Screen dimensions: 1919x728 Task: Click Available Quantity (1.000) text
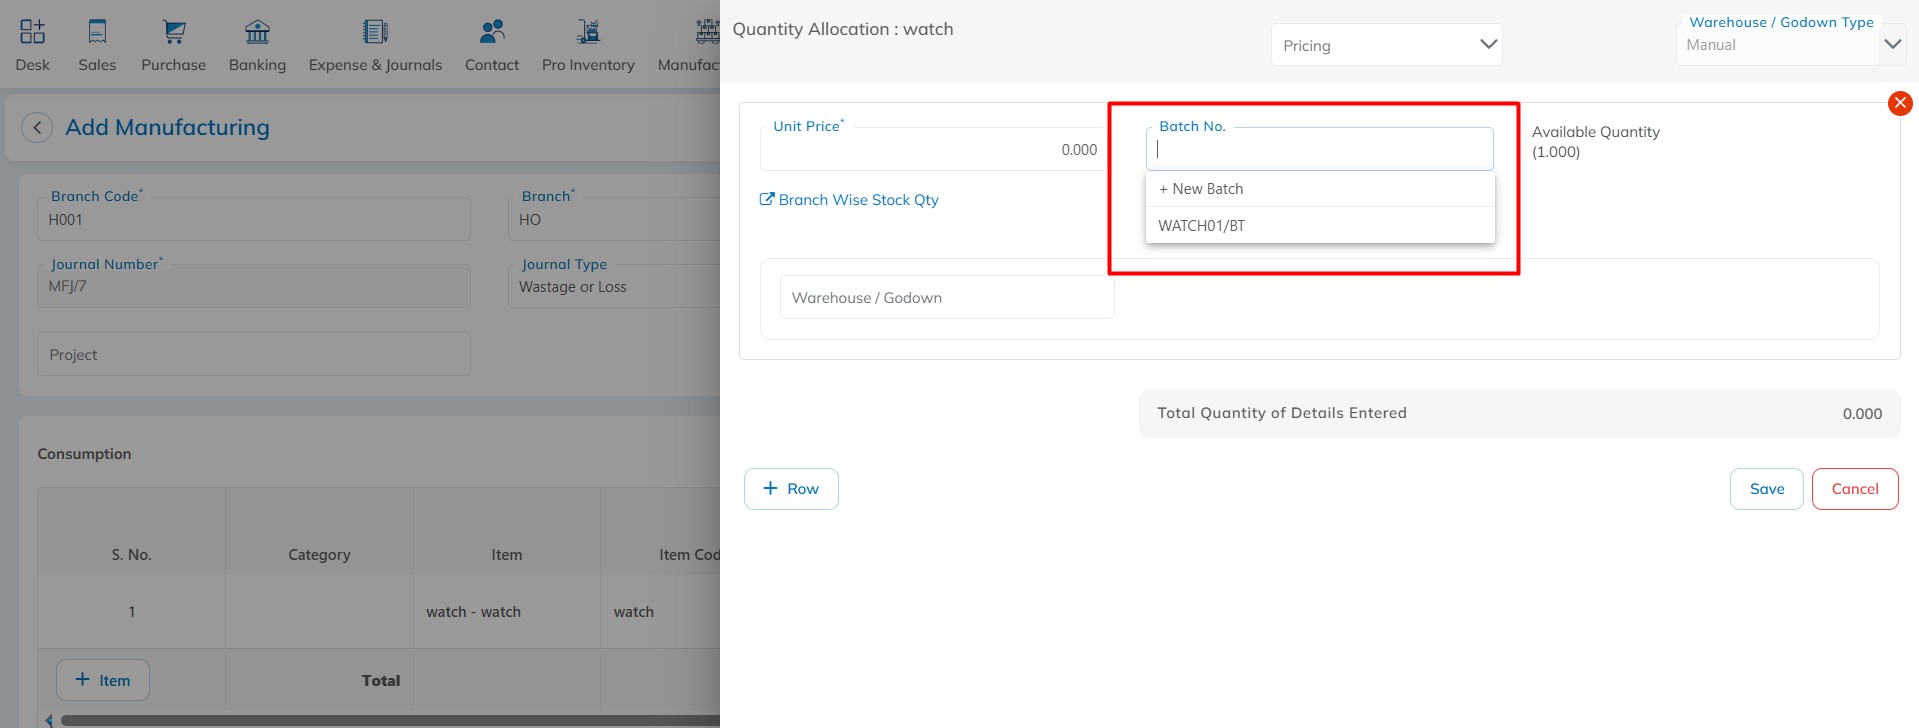click(1595, 142)
